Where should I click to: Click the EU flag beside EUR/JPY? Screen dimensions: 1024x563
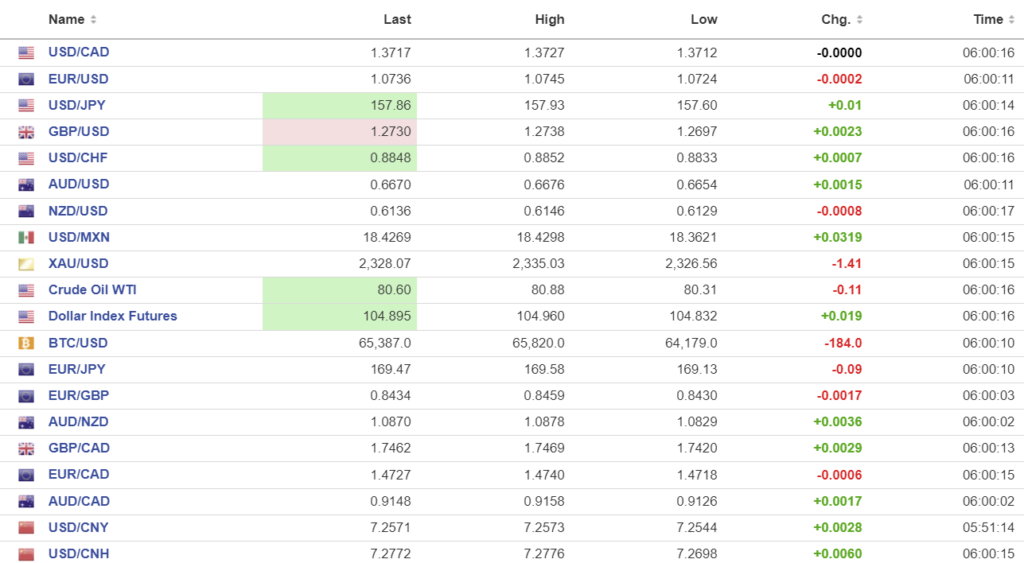point(26,369)
